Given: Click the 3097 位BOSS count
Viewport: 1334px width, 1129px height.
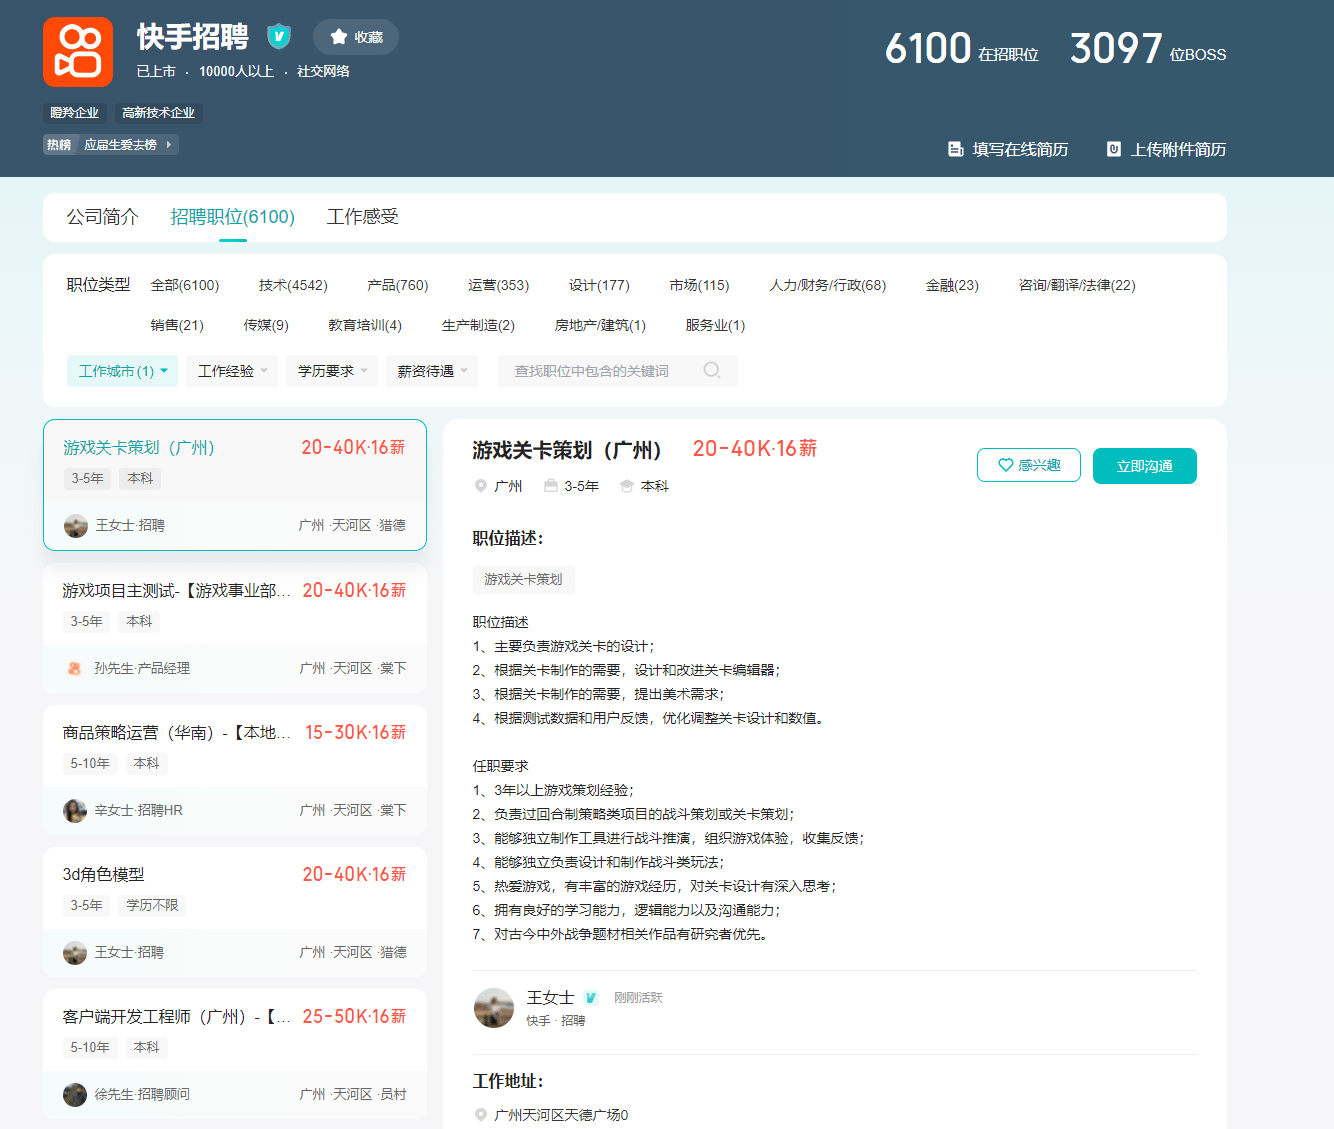Looking at the screenshot, I should point(1148,49).
